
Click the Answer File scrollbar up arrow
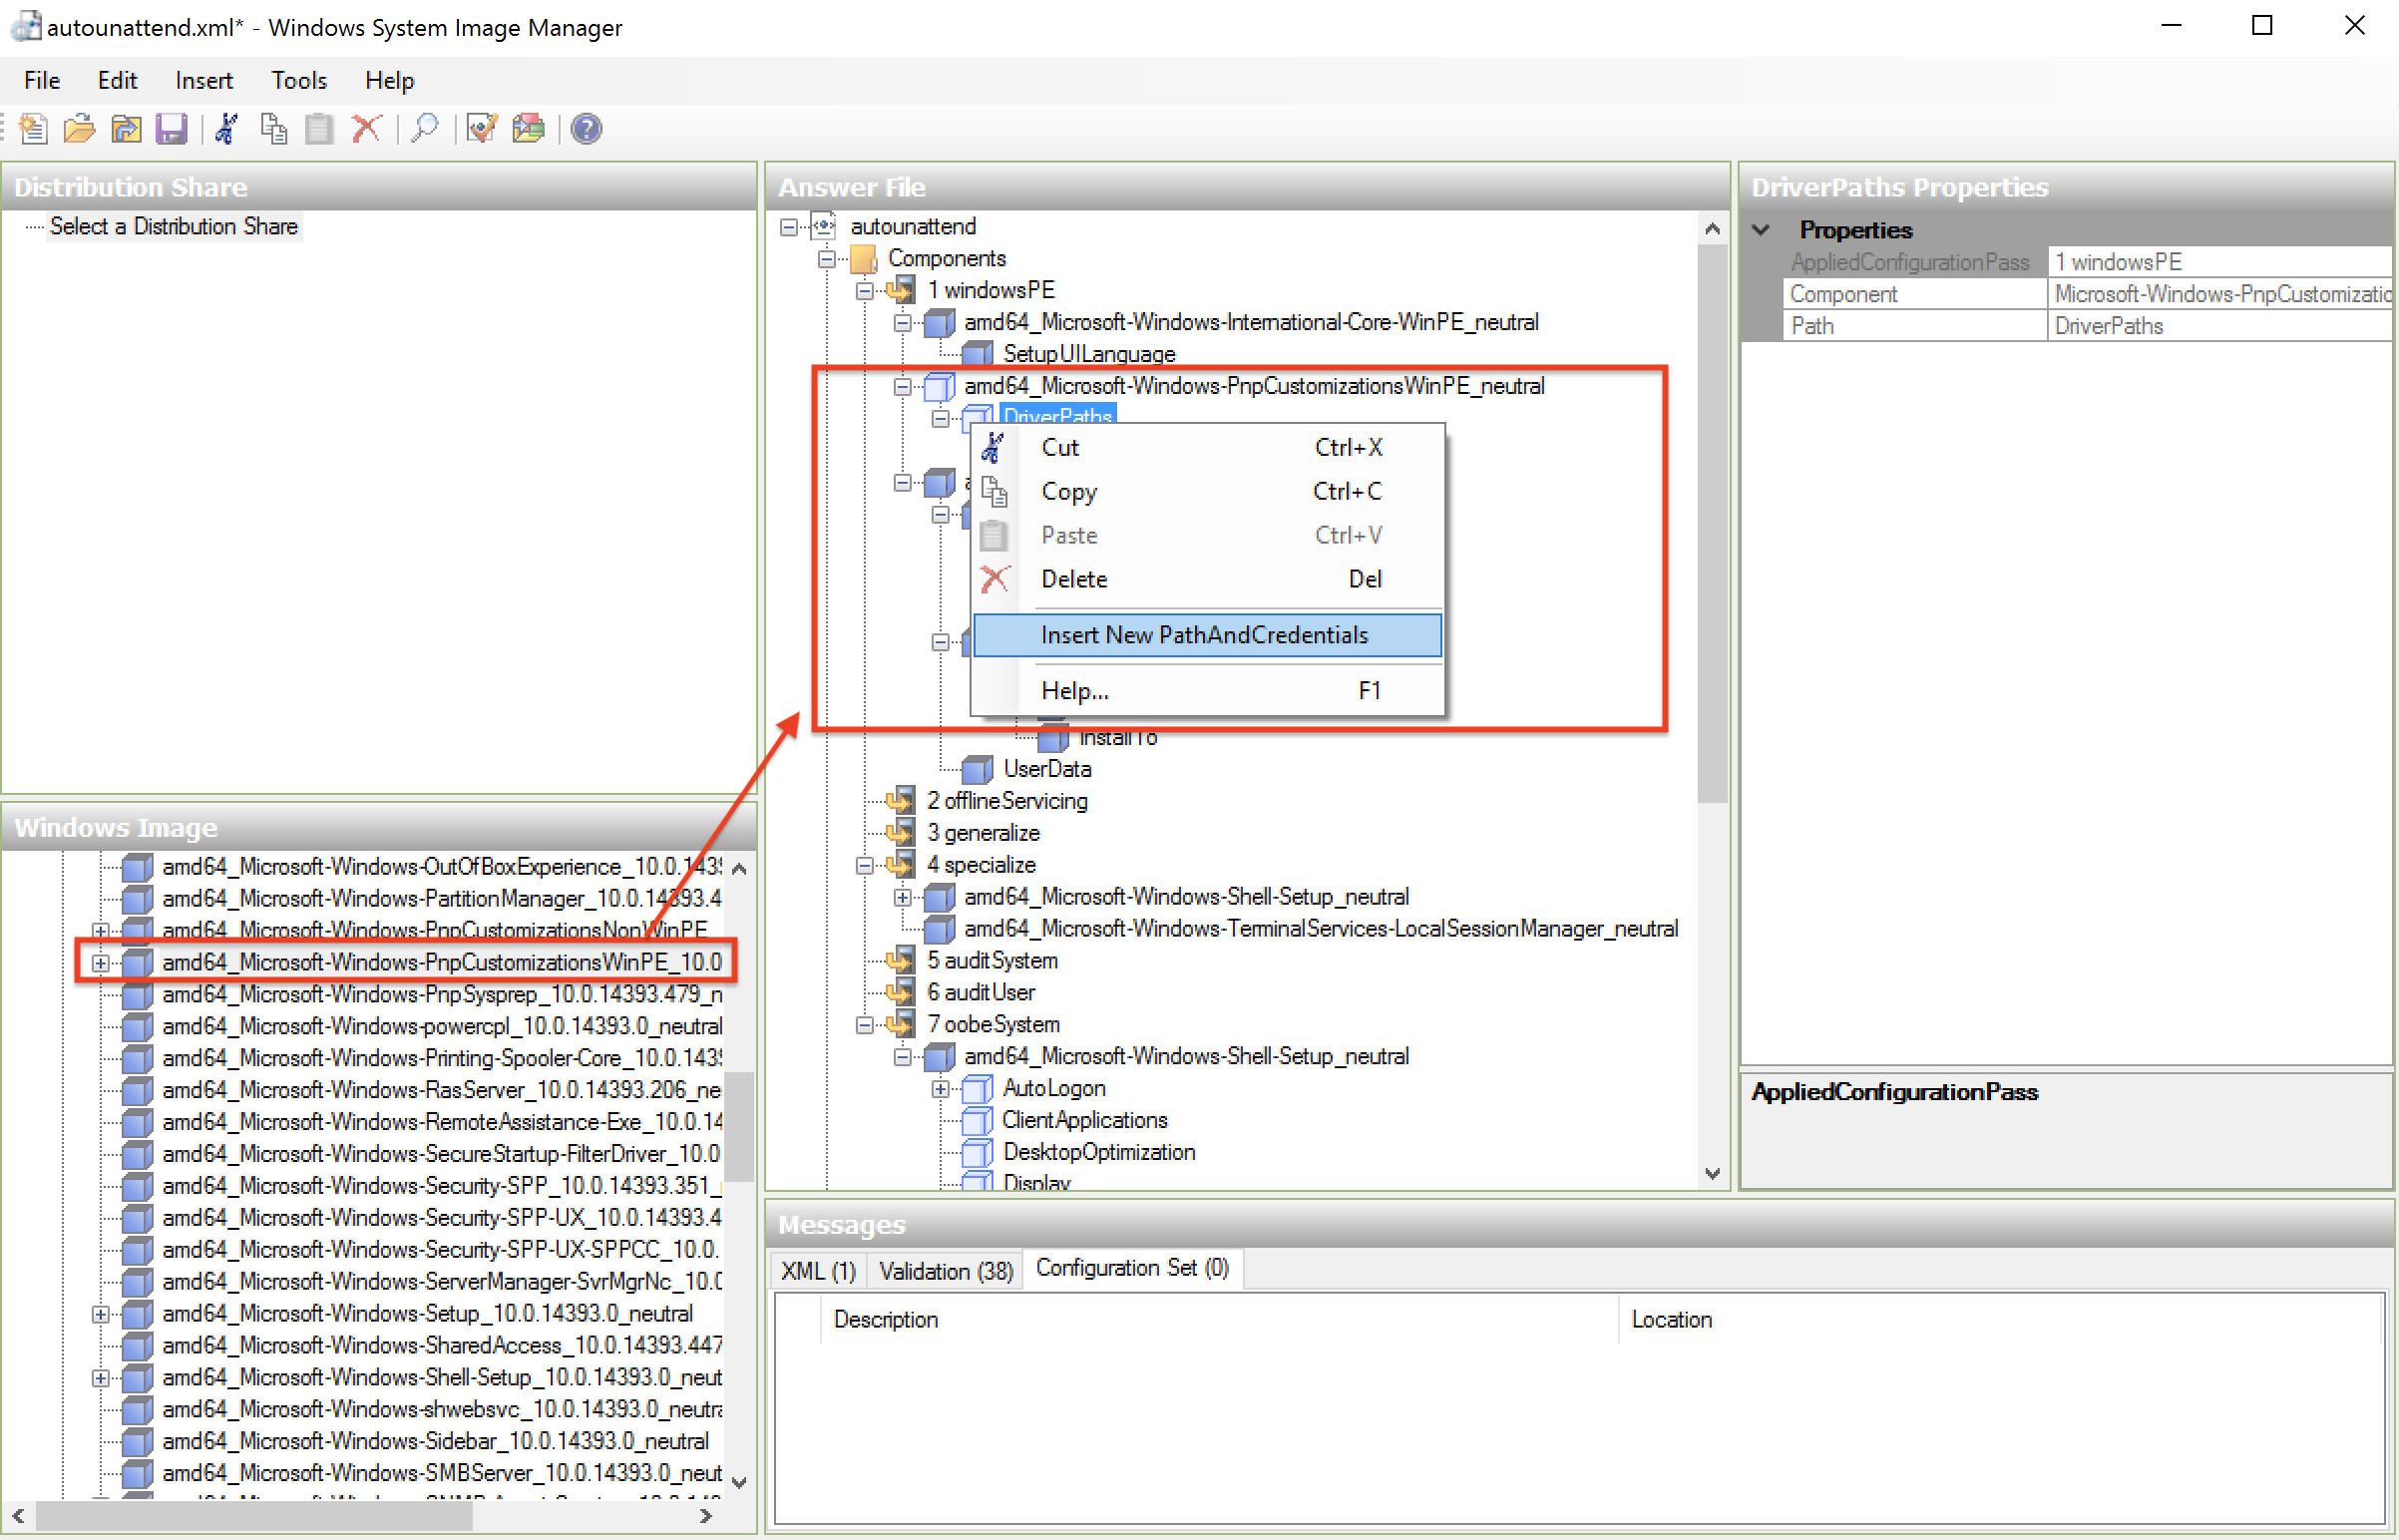[1713, 229]
